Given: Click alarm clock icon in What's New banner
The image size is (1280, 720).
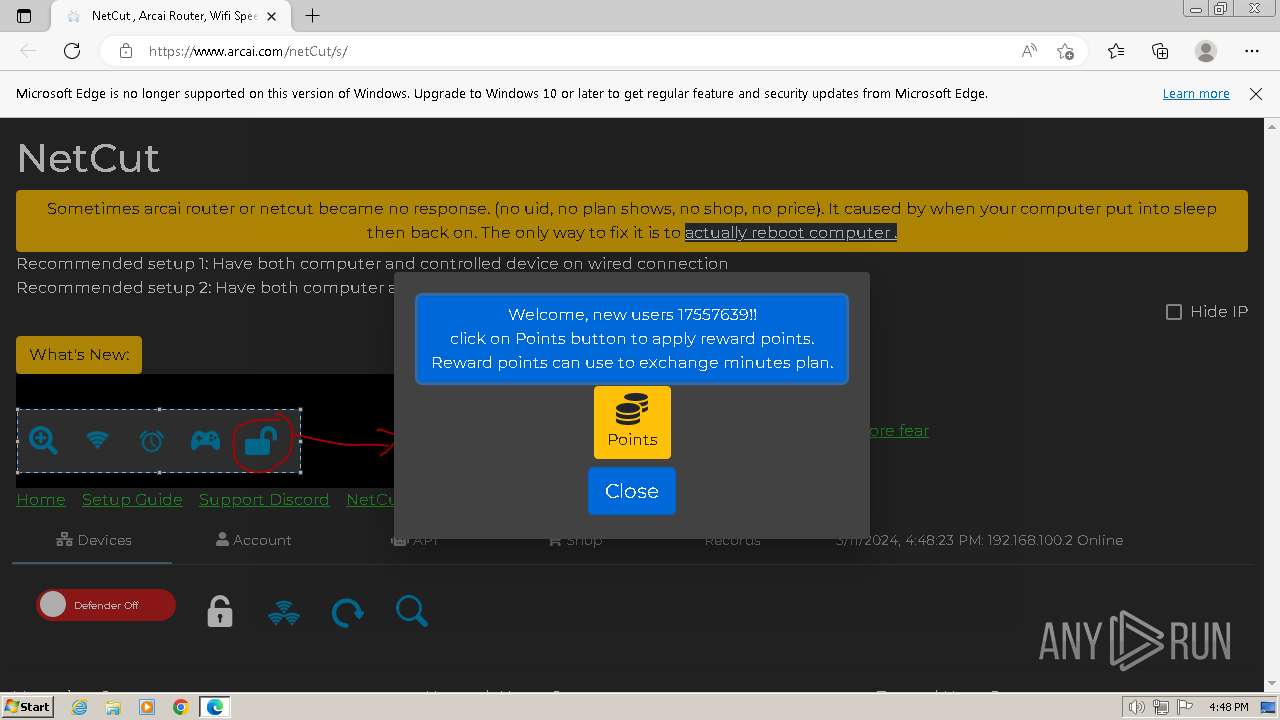Looking at the screenshot, I should 151,440.
